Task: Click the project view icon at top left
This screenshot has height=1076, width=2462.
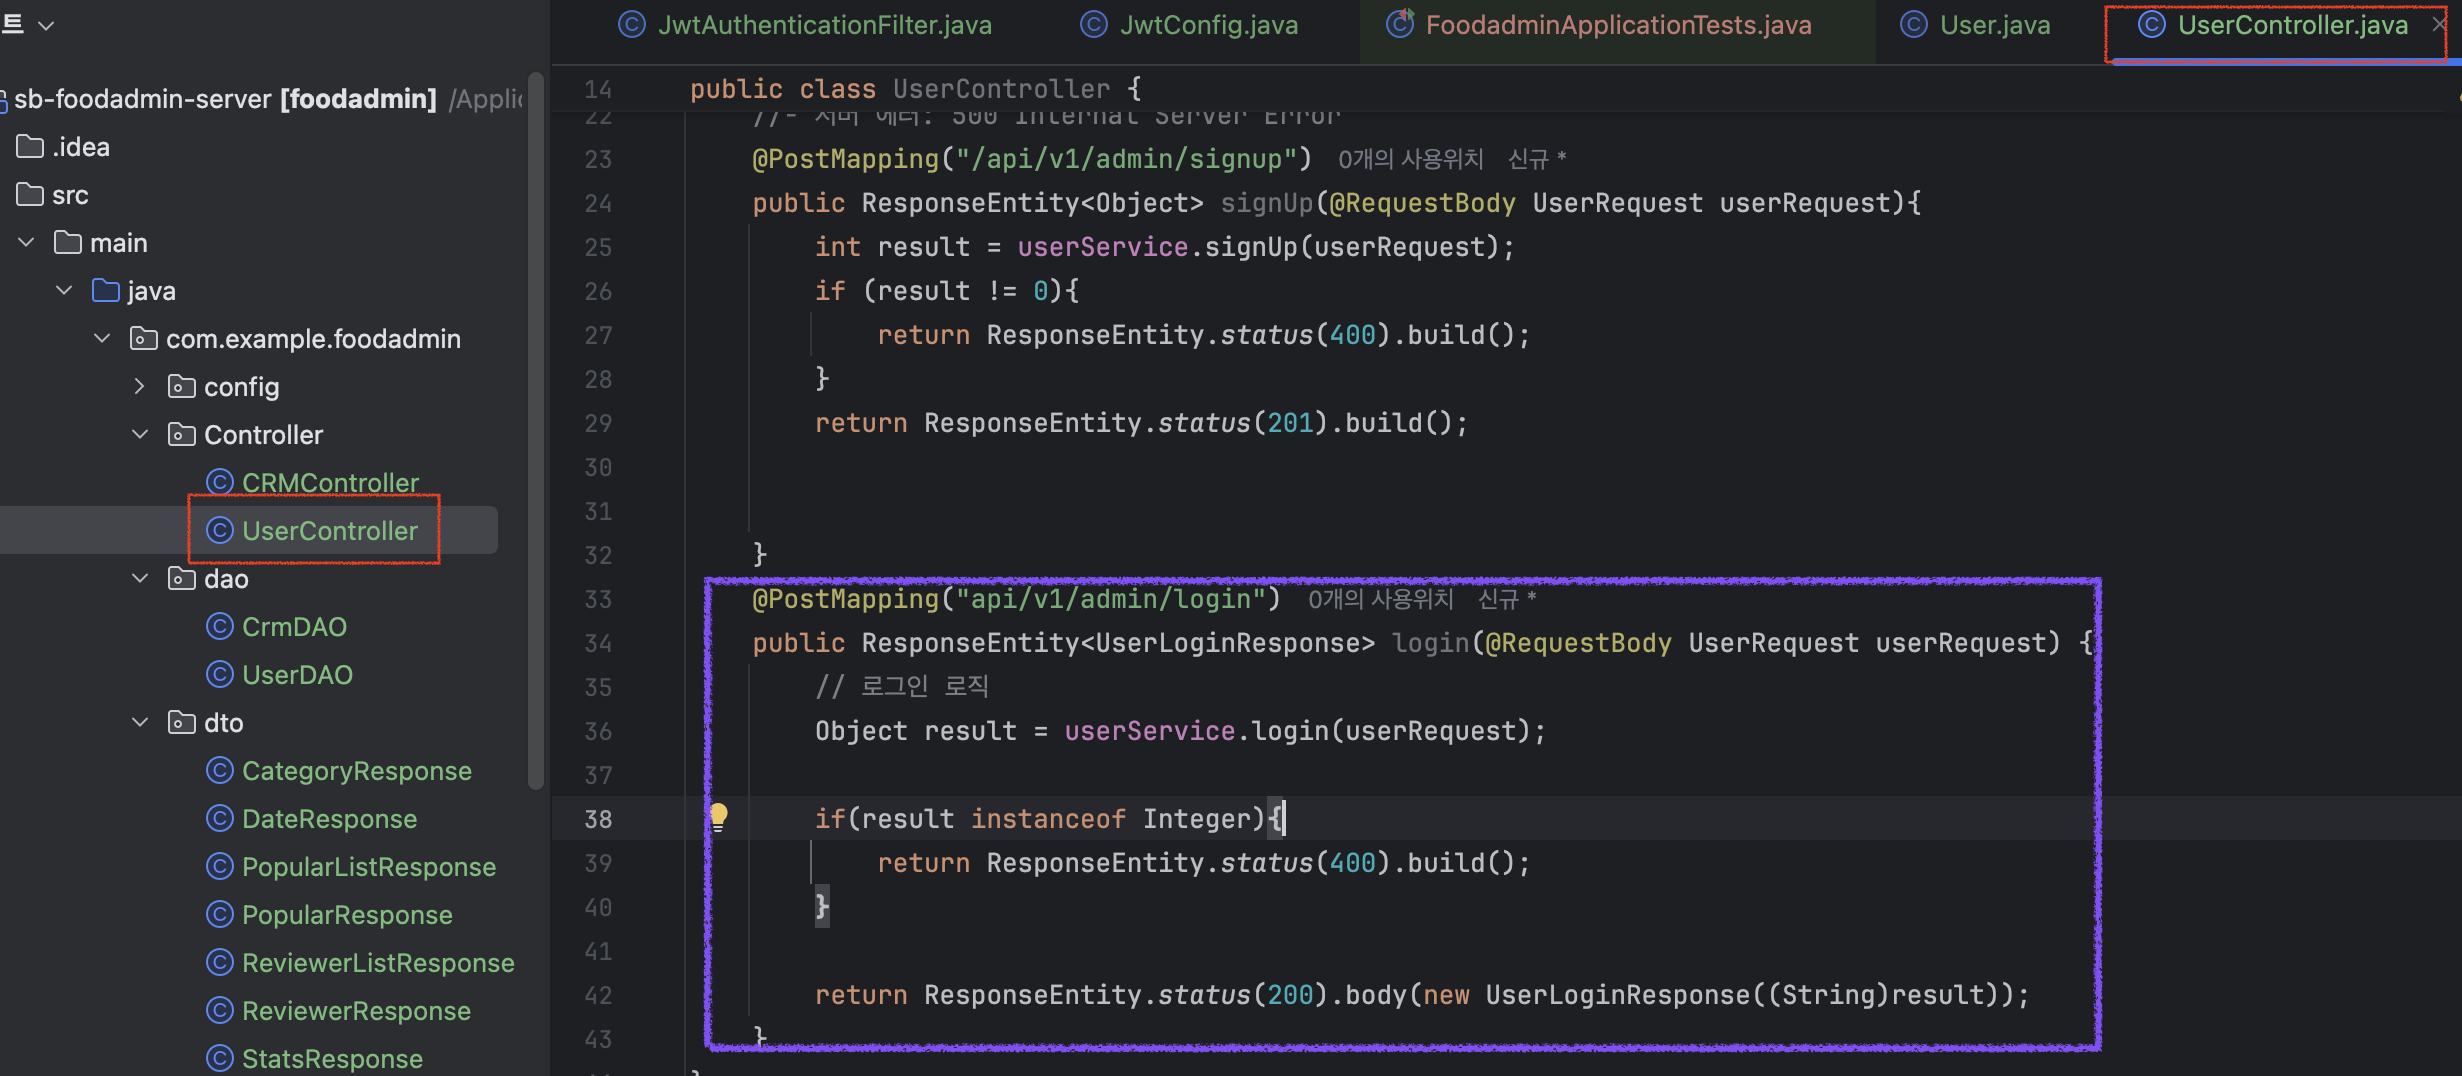Action: coord(12,24)
